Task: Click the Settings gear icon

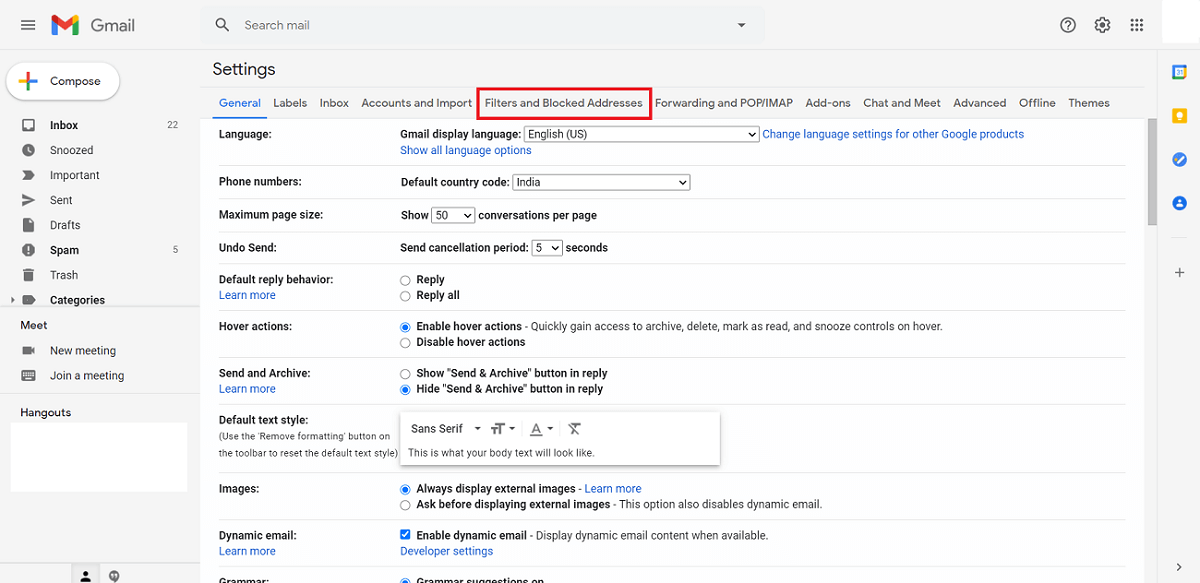Action: point(1102,25)
